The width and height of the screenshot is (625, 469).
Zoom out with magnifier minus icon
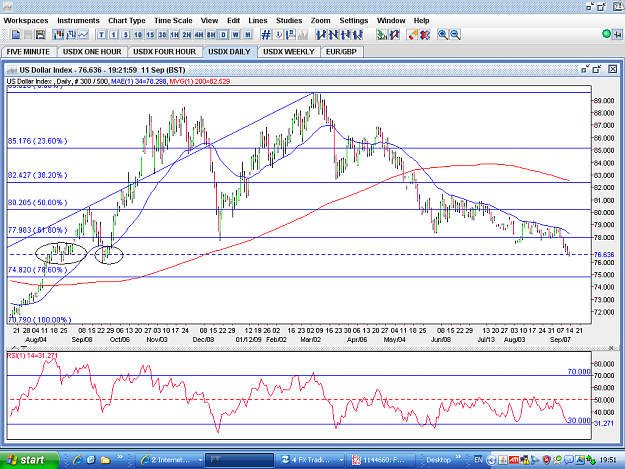pos(455,35)
